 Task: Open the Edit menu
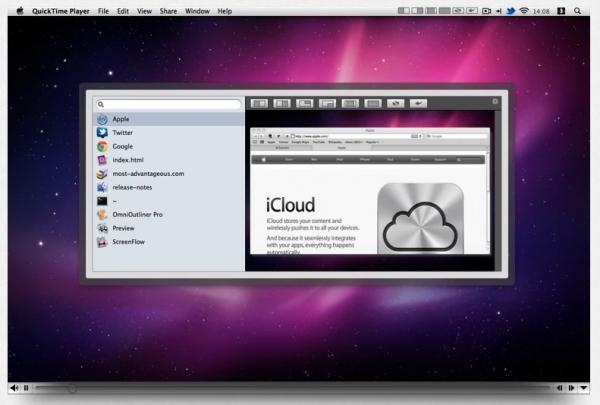(123, 11)
